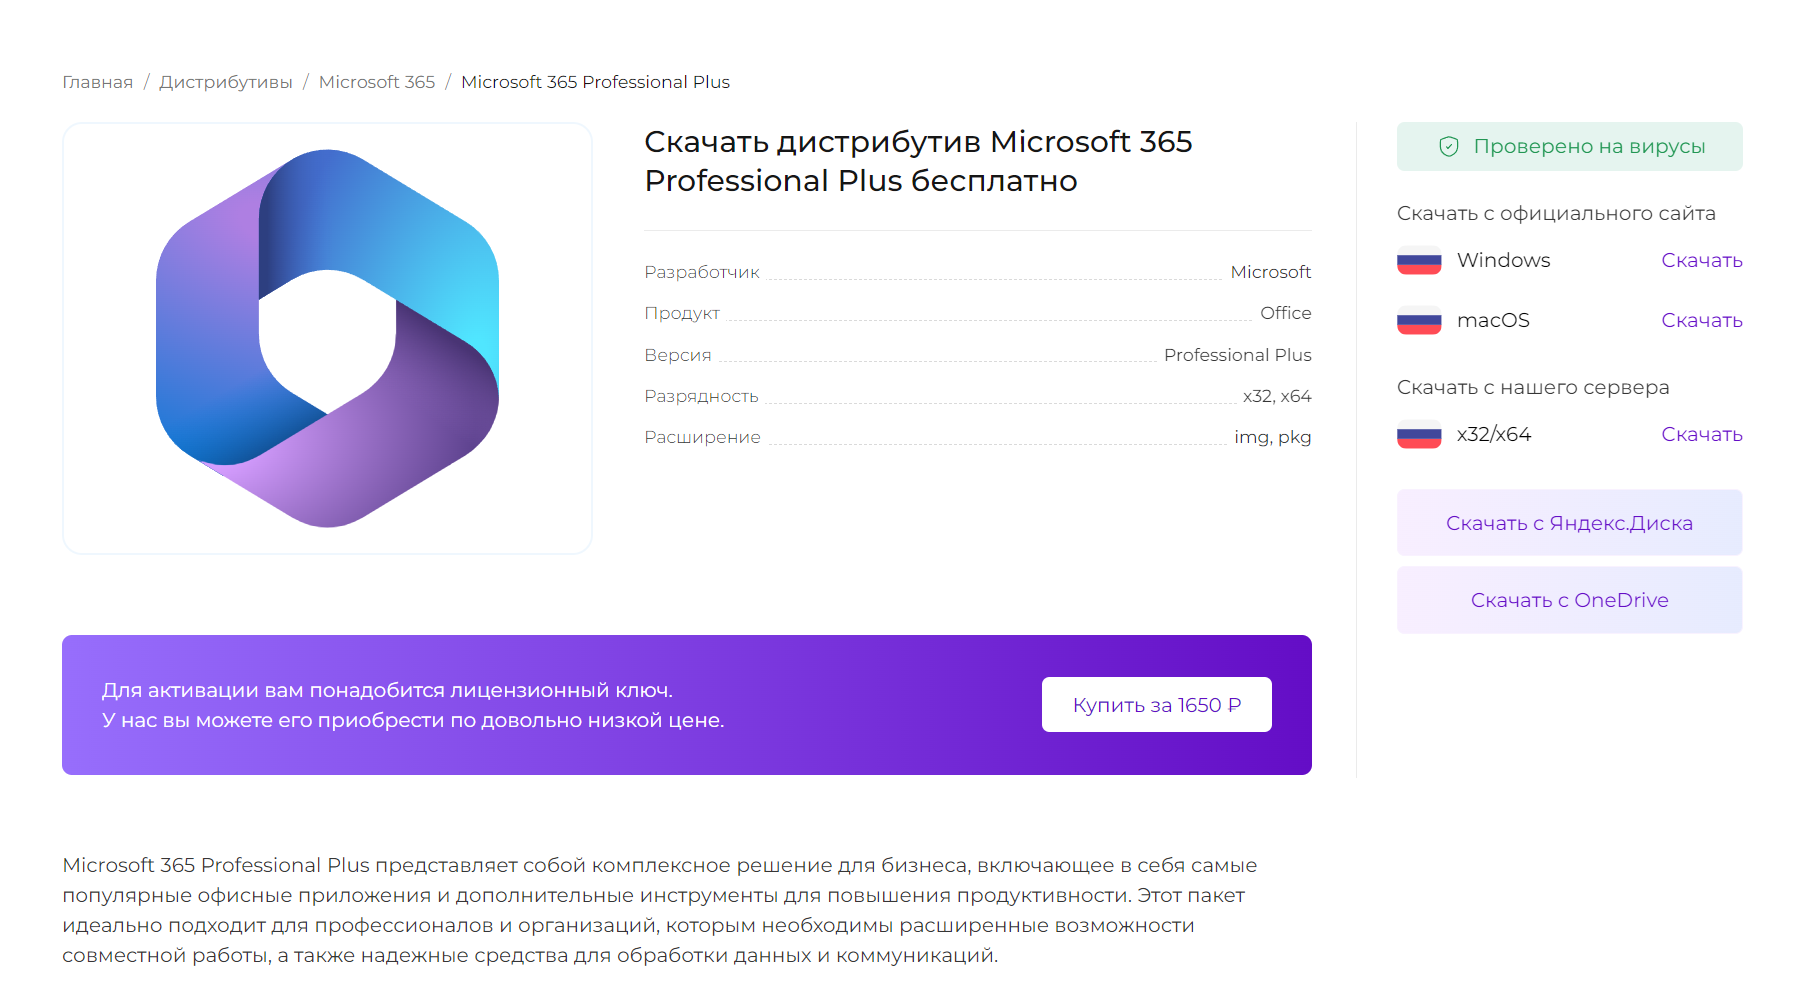Open Microsoft 365 breadcrumb link
Screen dimensions: 1815x986
(377, 82)
